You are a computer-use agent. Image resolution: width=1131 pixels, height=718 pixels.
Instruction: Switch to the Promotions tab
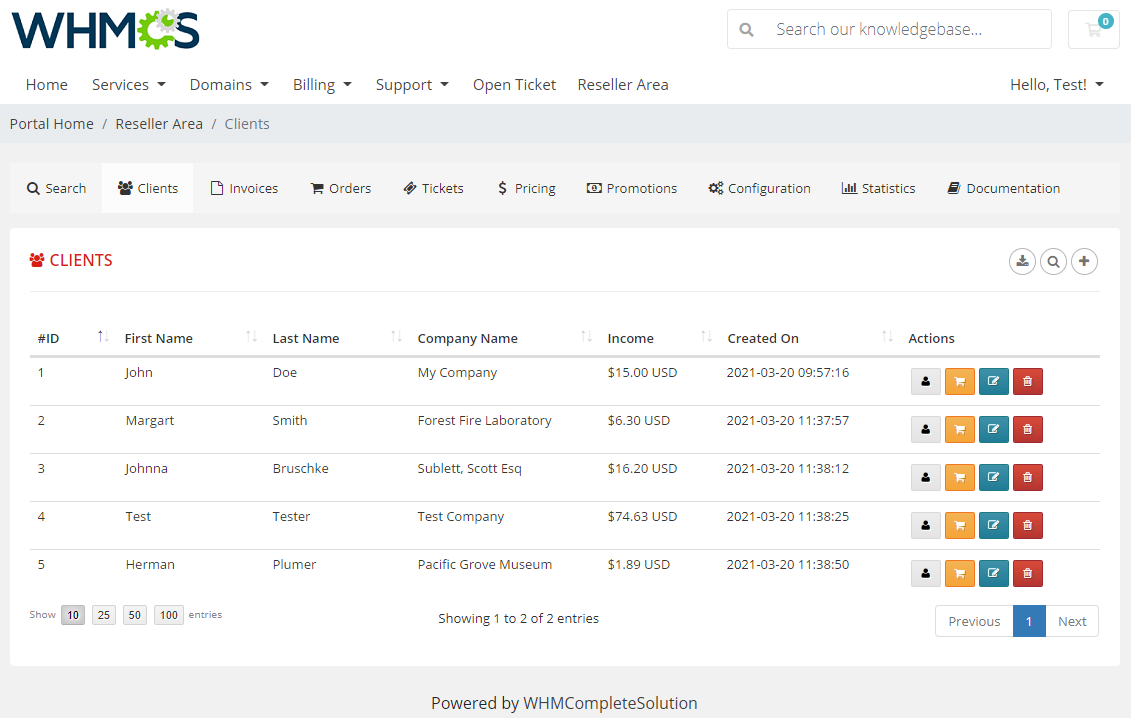[632, 188]
